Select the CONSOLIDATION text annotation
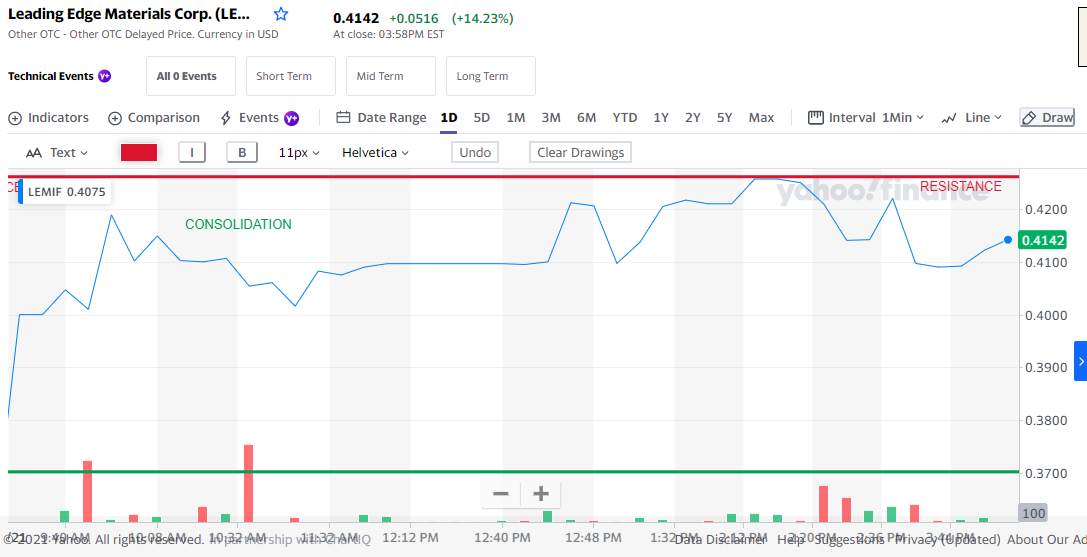The height and width of the screenshot is (557, 1087). point(238,224)
